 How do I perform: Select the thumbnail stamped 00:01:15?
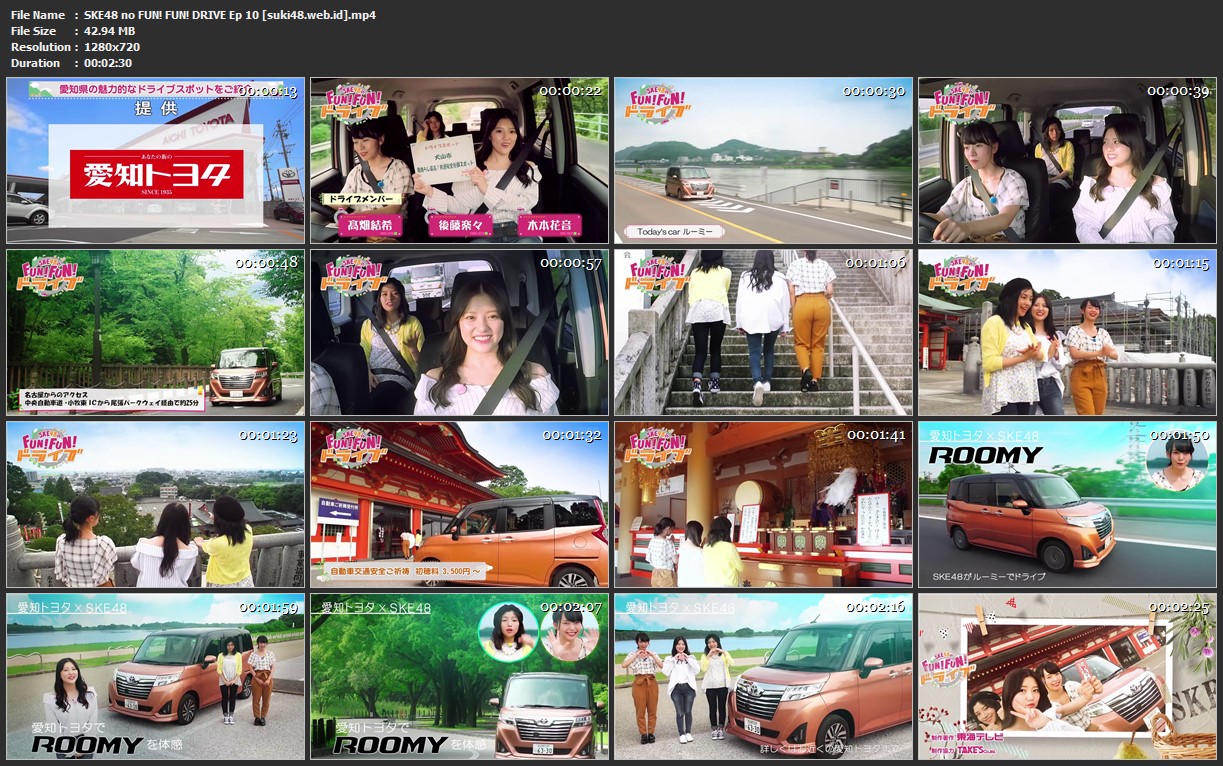point(1067,332)
